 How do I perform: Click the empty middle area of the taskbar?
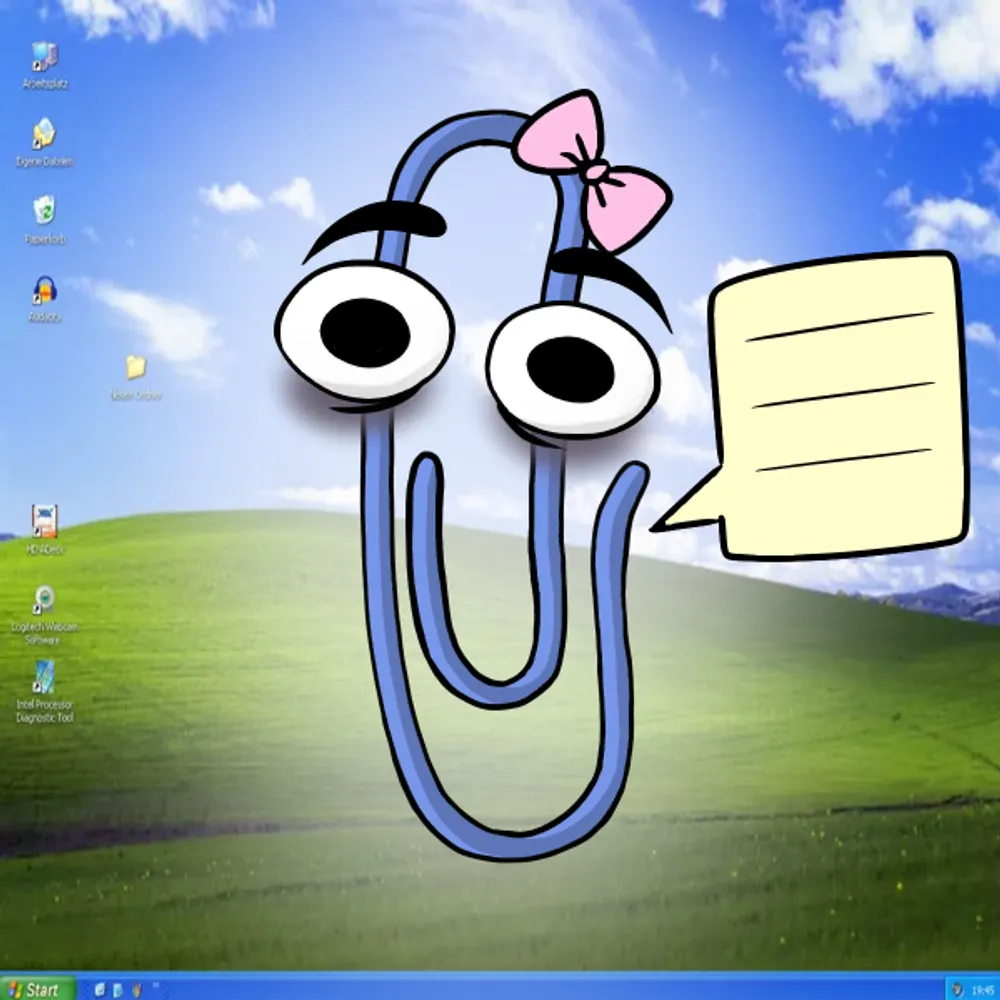(550, 989)
